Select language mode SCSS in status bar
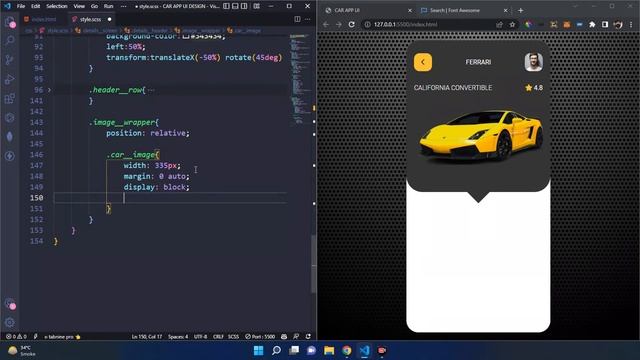 pyautogui.click(x=233, y=336)
